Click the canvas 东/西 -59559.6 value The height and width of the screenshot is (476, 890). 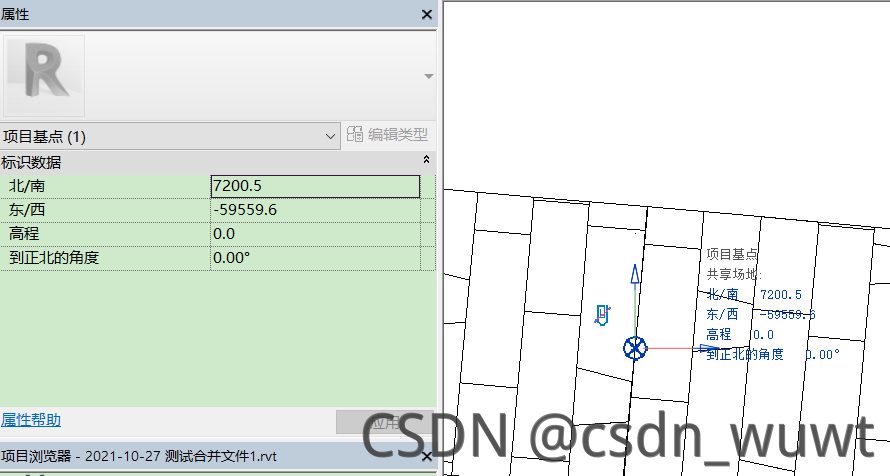tap(787, 314)
